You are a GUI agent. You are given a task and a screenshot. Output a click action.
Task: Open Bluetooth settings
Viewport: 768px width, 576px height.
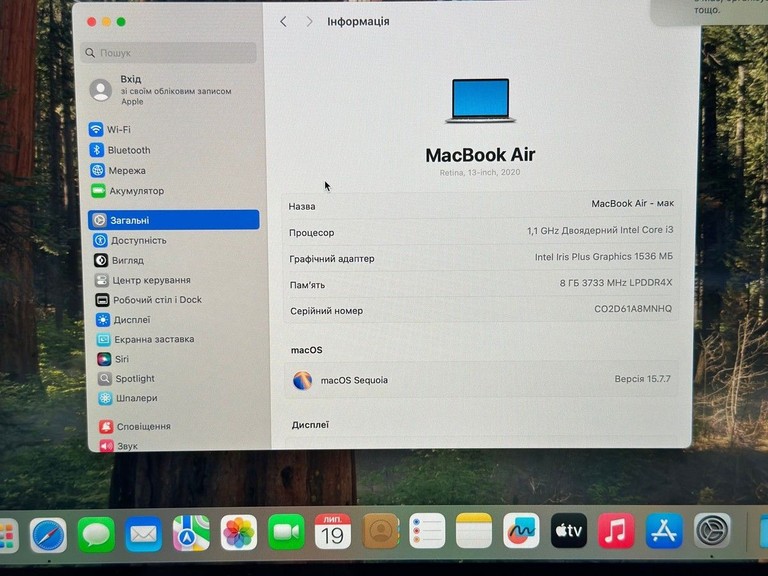tap(120, 150)
